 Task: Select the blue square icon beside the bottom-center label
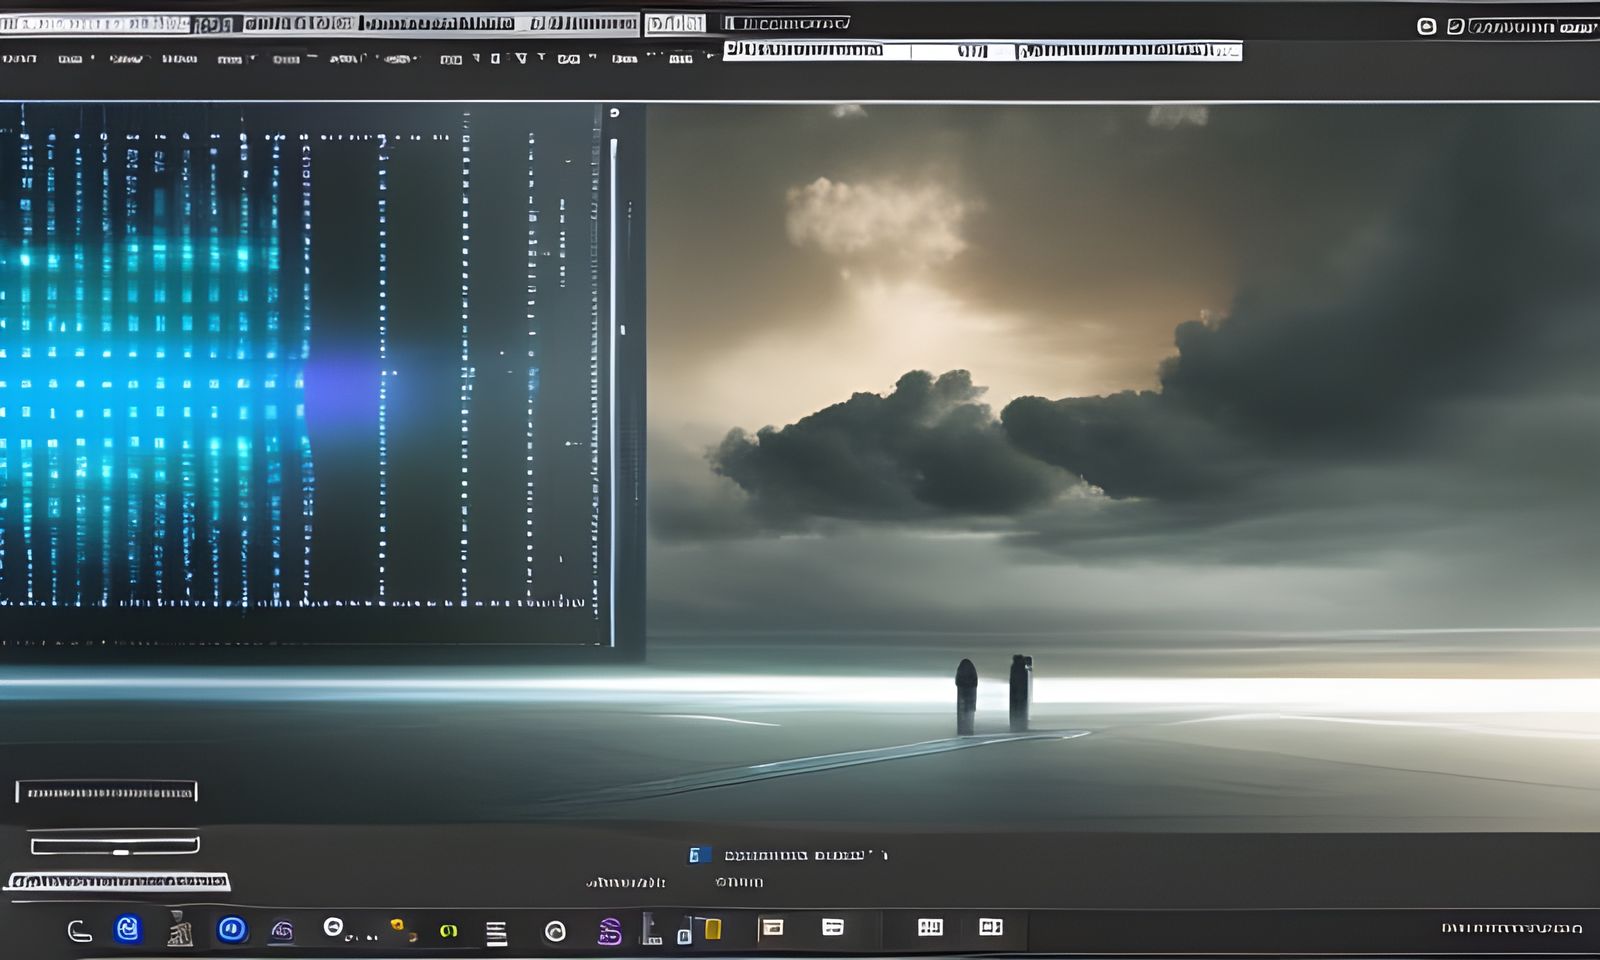[x=700, y=855]
